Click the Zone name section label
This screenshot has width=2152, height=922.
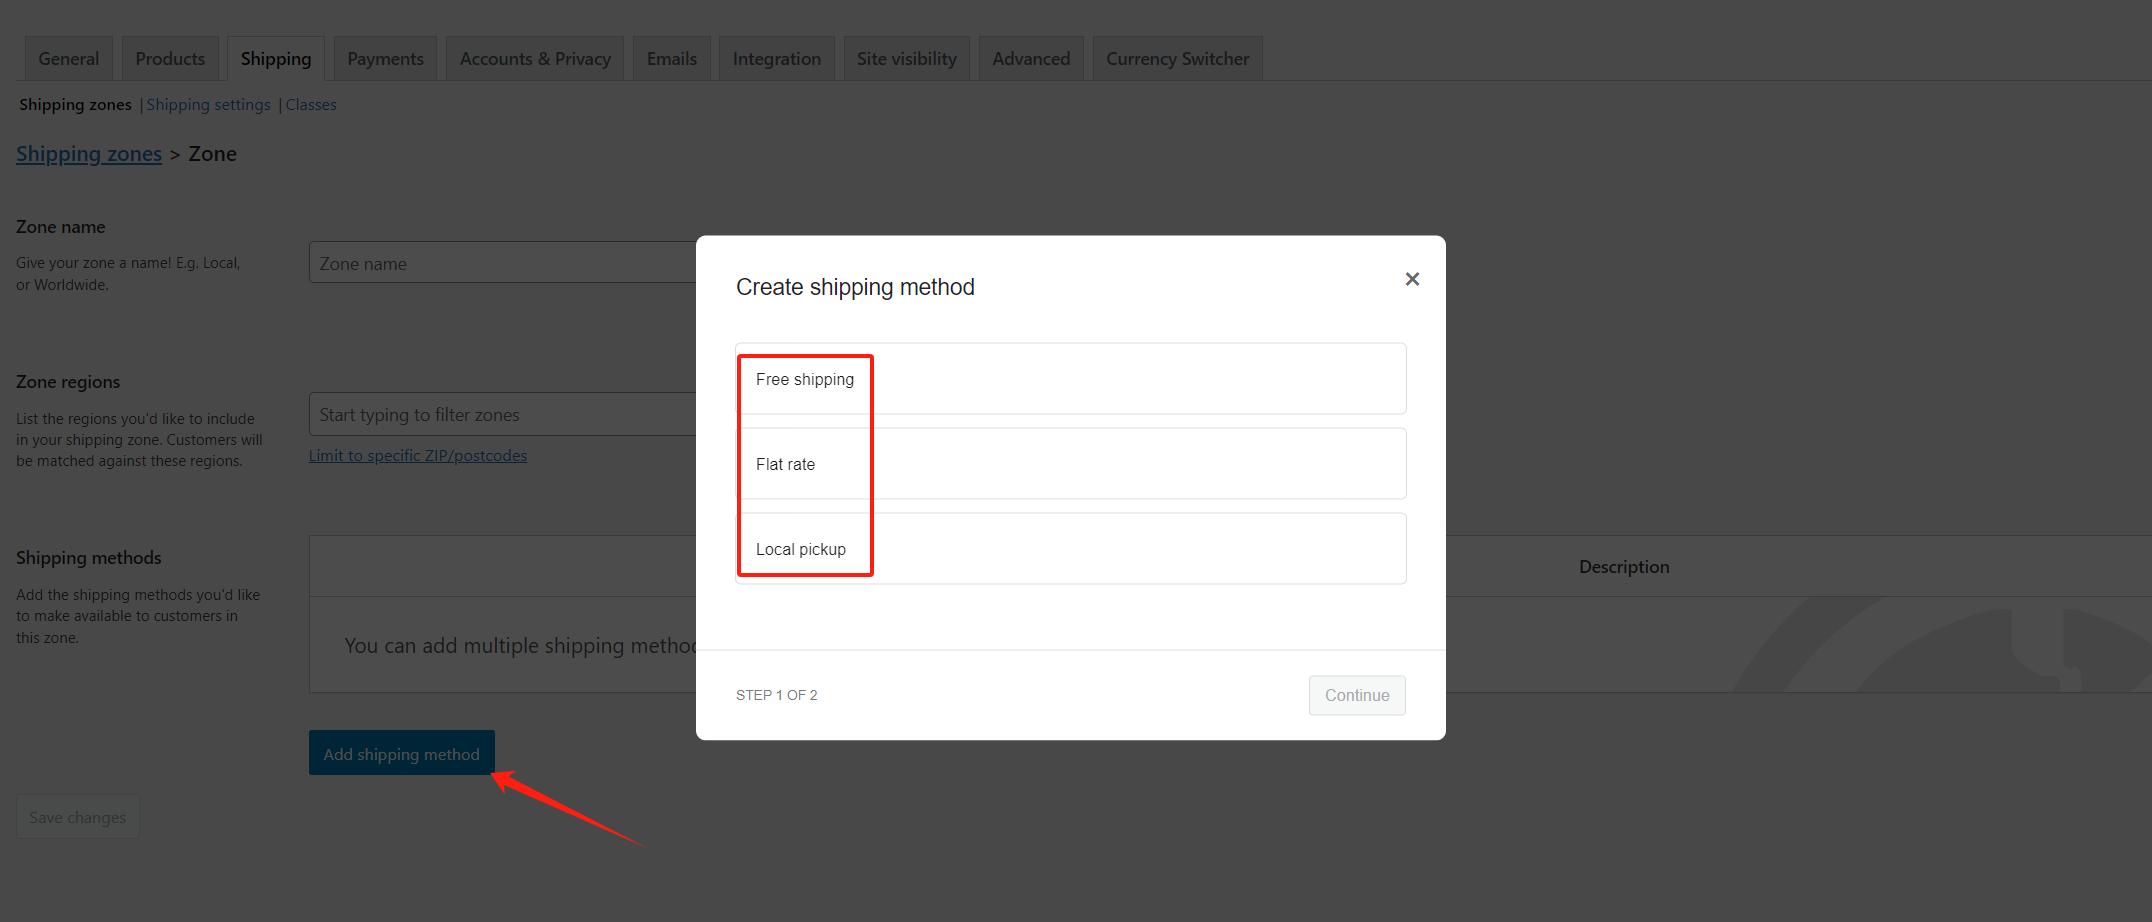coord(61,227)
